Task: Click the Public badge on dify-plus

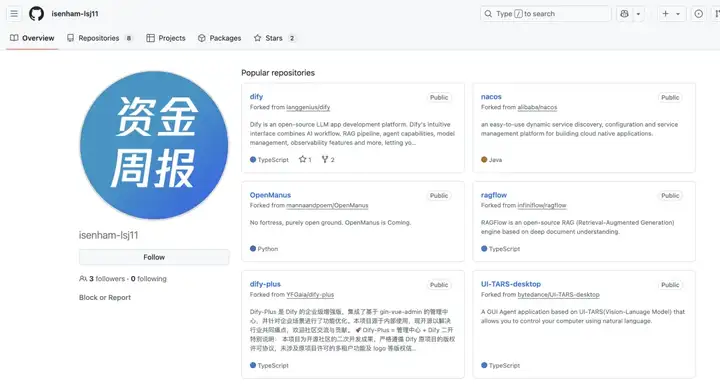Action: coord(439,285)
